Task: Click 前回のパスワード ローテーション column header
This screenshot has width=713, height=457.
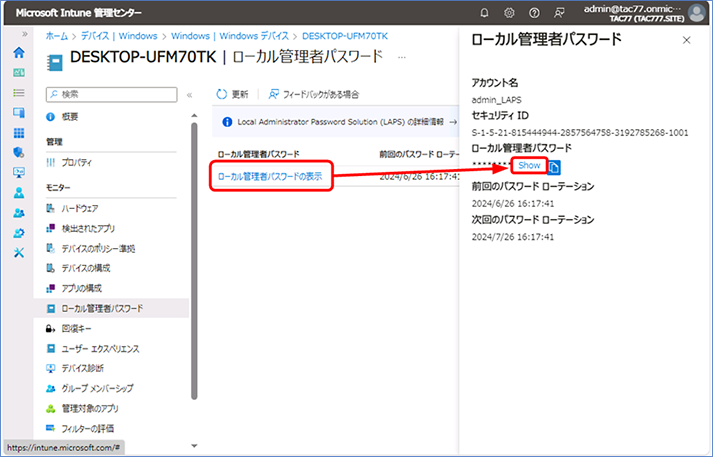Action: pyautogui.click(x=419, y=154)
